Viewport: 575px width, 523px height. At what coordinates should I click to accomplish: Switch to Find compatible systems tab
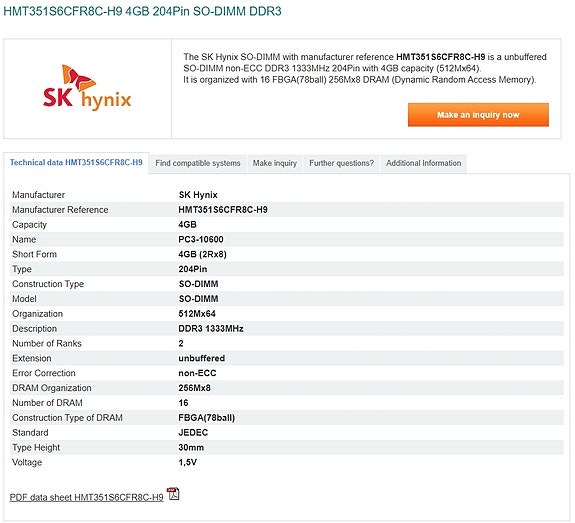[x=198, y=163]
